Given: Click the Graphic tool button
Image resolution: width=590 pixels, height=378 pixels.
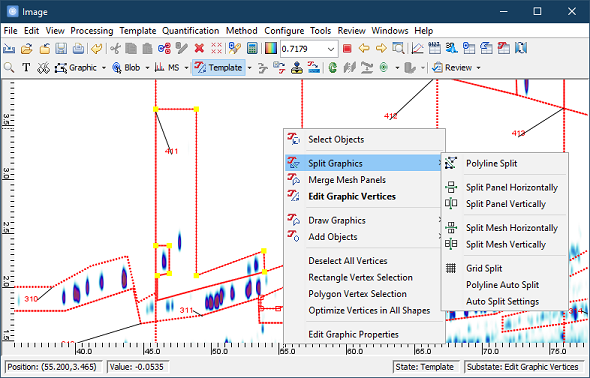Looking at the screenshot, I should pyautogui.click(x=76, y=68).
